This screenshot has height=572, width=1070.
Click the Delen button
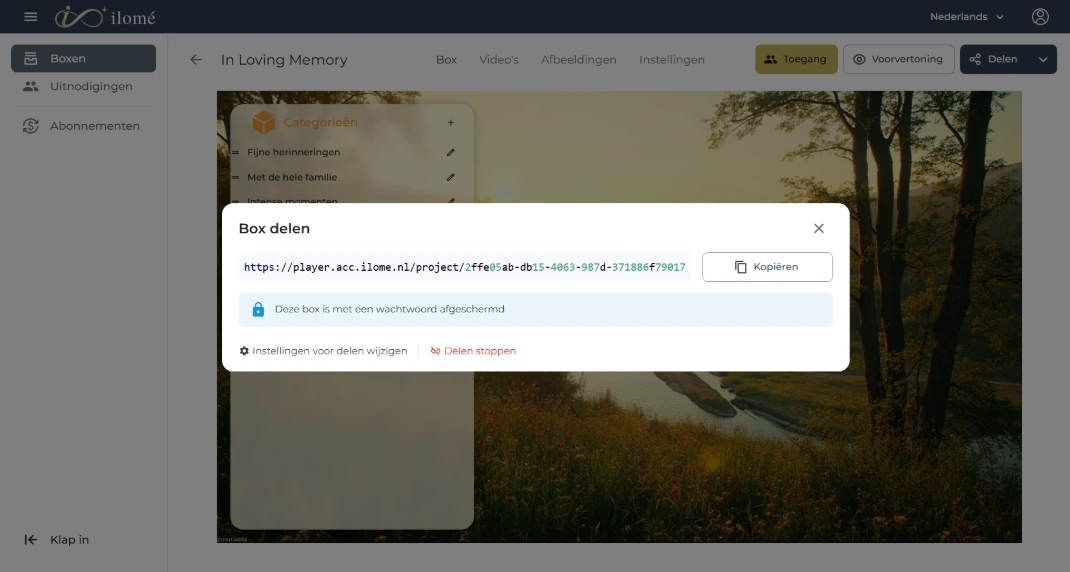coord(994,59)
